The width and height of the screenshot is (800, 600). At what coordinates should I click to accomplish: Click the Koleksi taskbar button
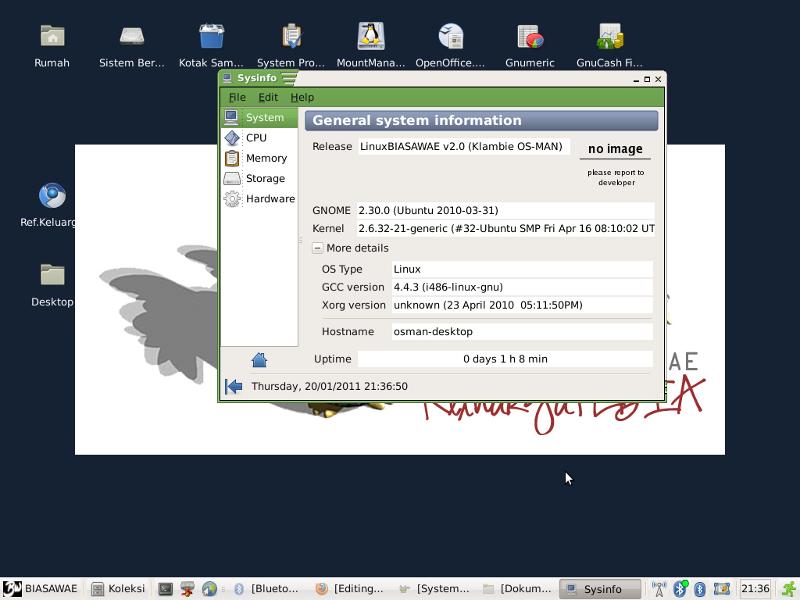pyautogui.click(x=117, y=589)
